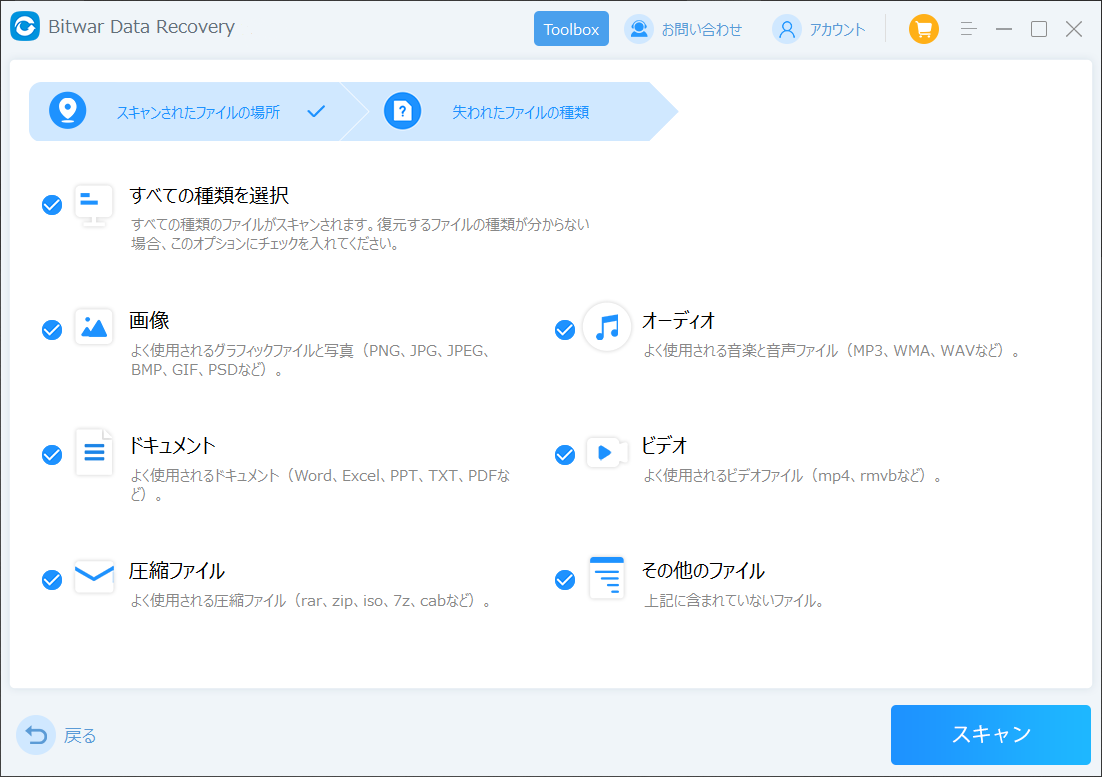Select the 失われたファイルの種類 step

pos(519,112)
